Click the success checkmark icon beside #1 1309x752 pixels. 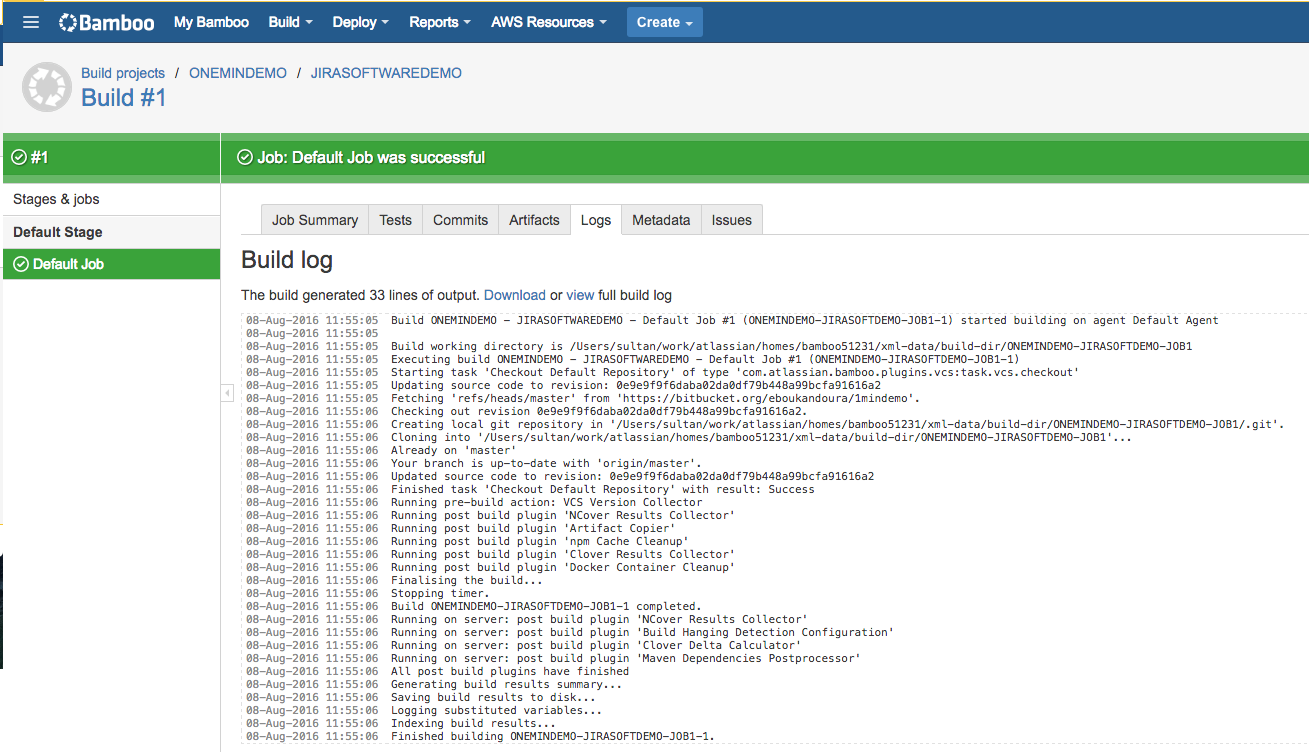(19, 157)
